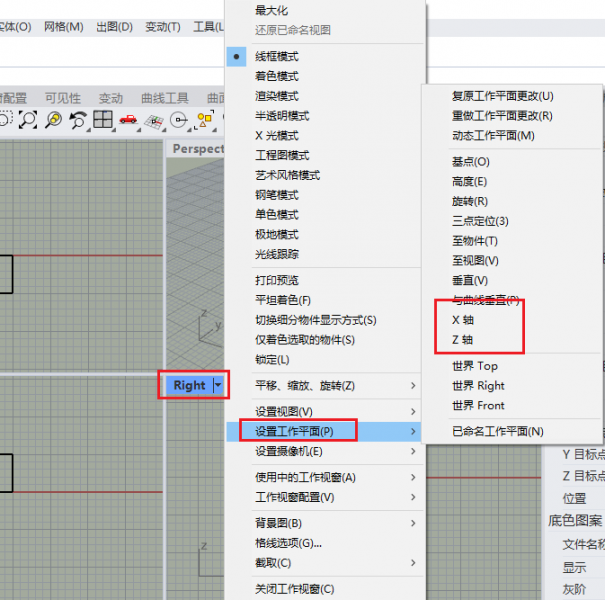Click the four-viewports layout icon
Screen dimensions: 605x600
(x=103, y=120)
